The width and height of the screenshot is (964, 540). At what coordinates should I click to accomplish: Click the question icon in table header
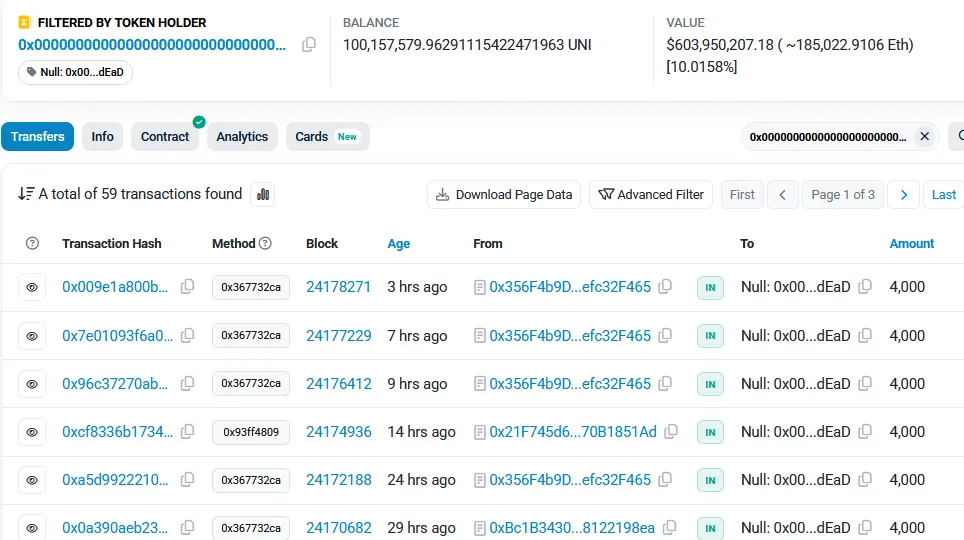[32, 243]
